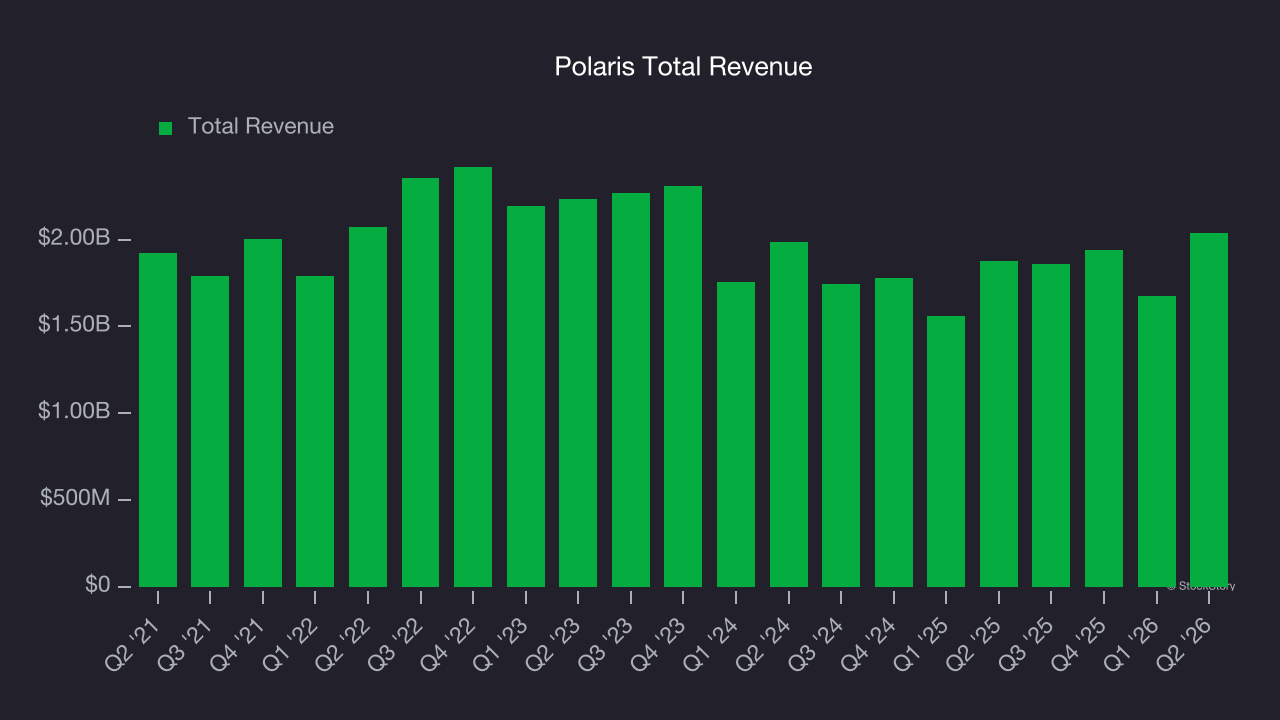Click the green Total Revenue legend swatch
Viewport: 1280px width, 720px height.
pos(166,128)
